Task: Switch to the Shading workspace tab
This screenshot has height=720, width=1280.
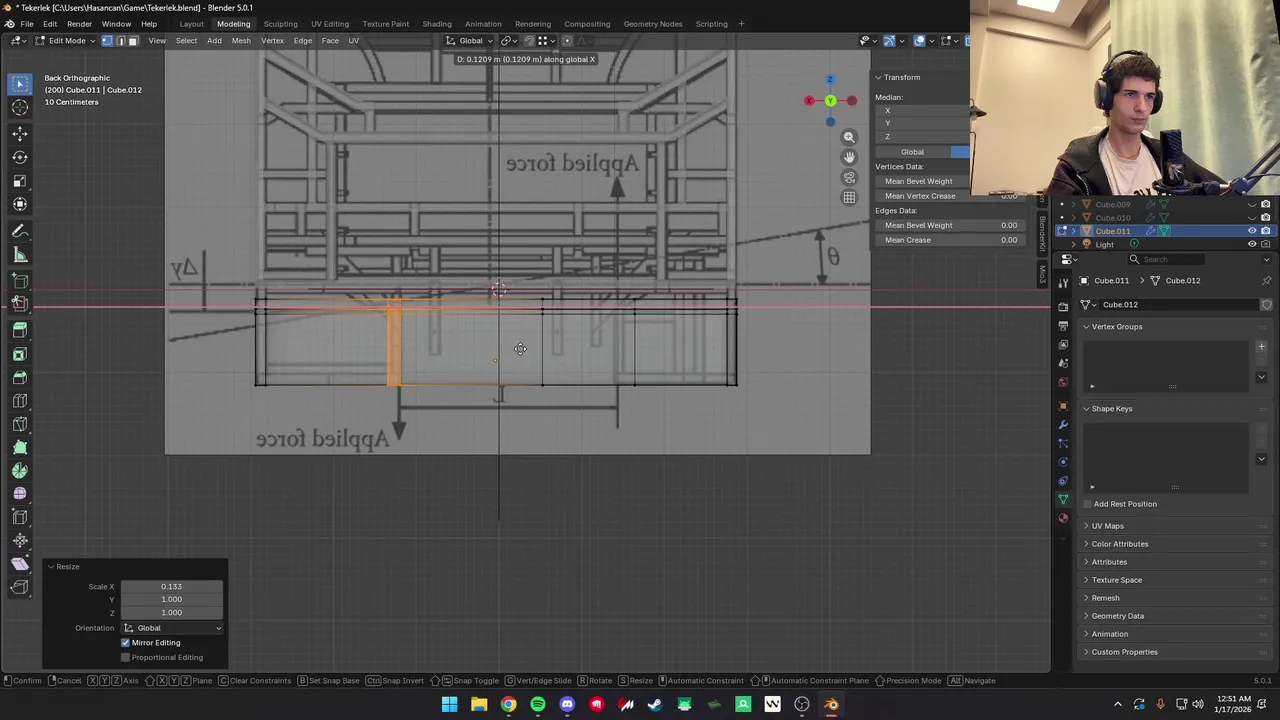Action: point(437,24)
